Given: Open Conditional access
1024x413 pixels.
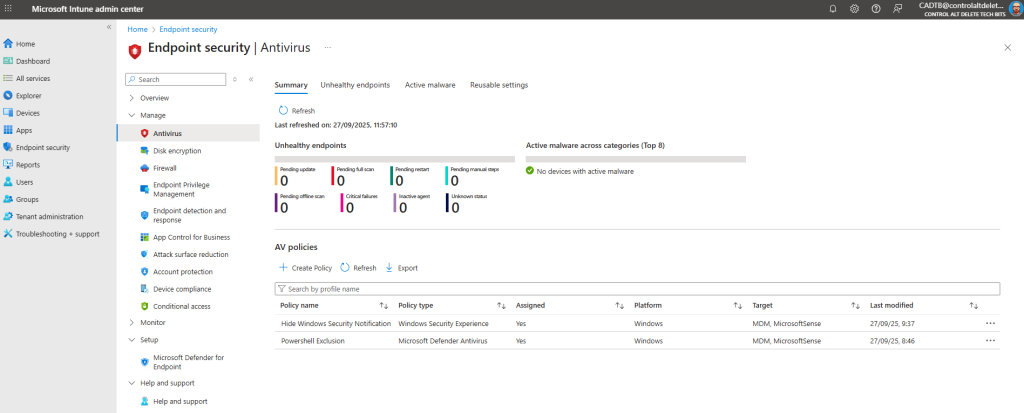Looking at the screenshot, I should (182, 306).
